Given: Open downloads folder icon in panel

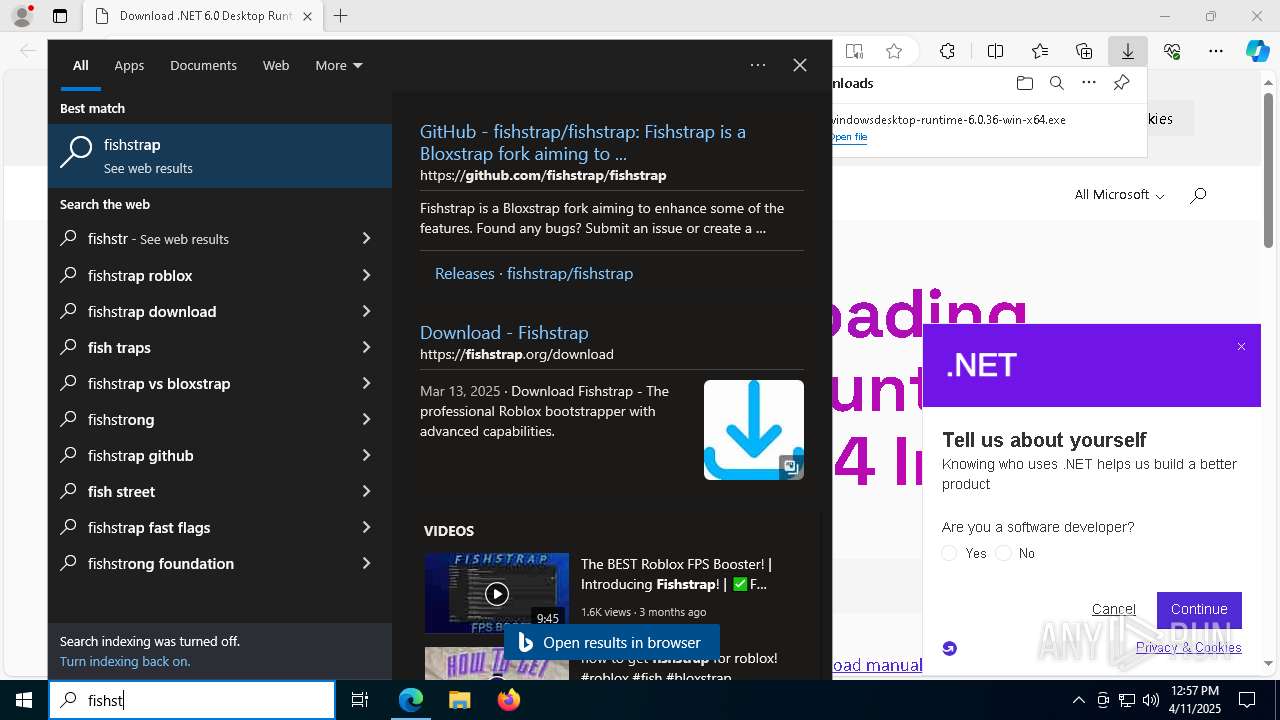Looking at the screenshot, I should click(x=1024, y=83).
